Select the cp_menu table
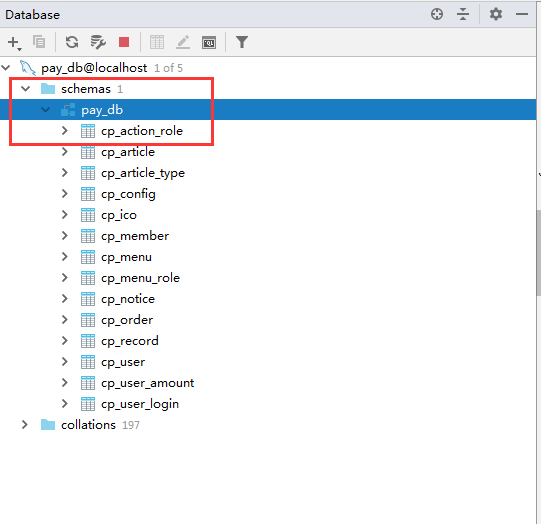The height and width of the screenshot is (524, 541). [x=126, y=257]
